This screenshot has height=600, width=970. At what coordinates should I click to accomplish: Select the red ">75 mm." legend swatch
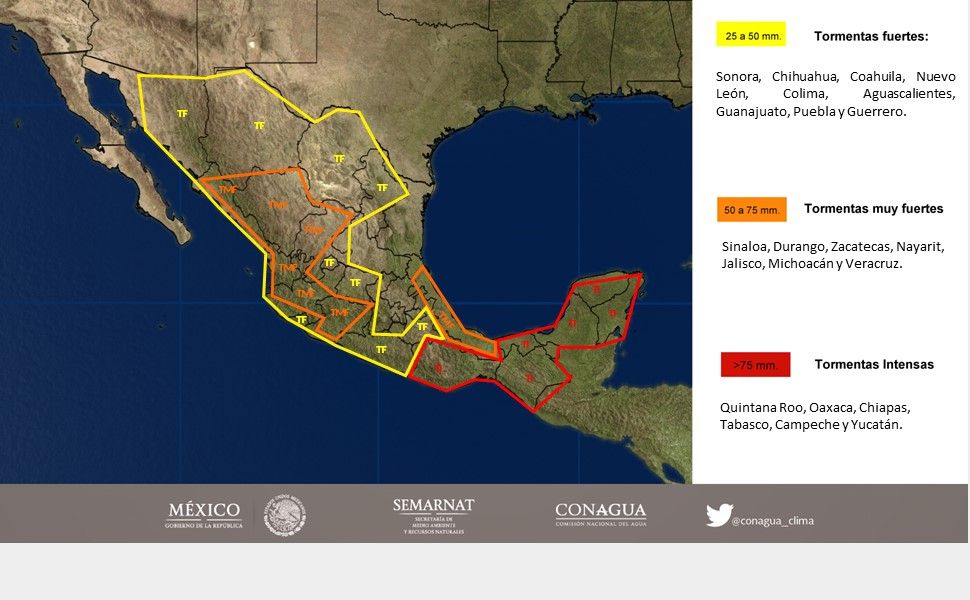[755, 365]
